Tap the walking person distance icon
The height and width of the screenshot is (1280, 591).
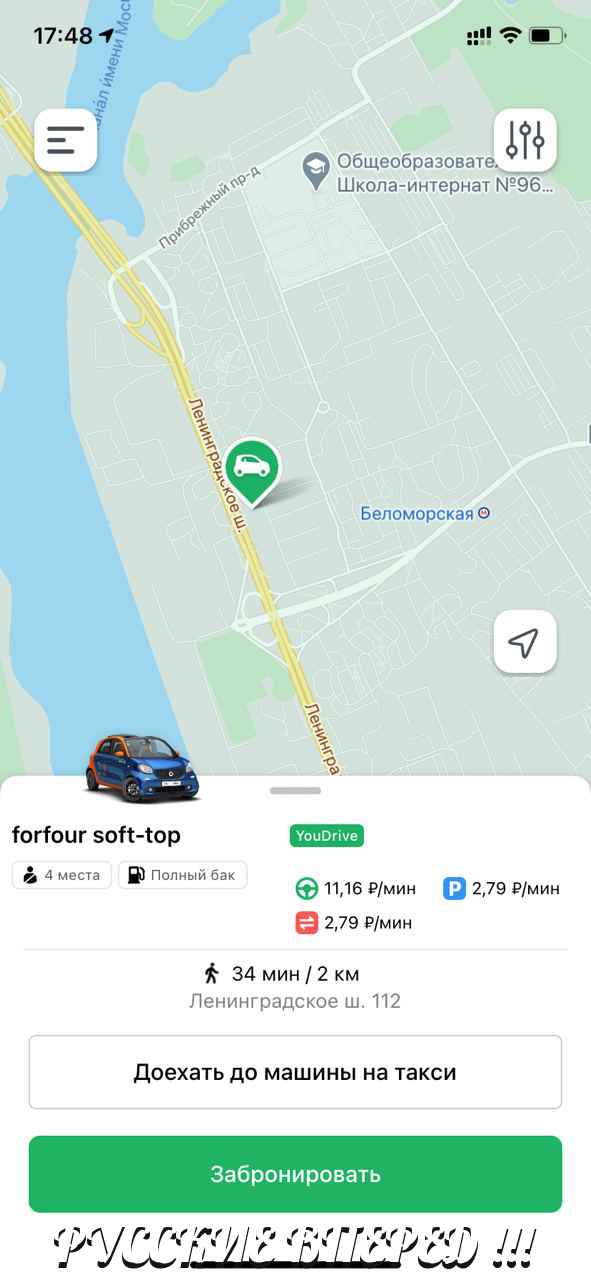point(211,973)
